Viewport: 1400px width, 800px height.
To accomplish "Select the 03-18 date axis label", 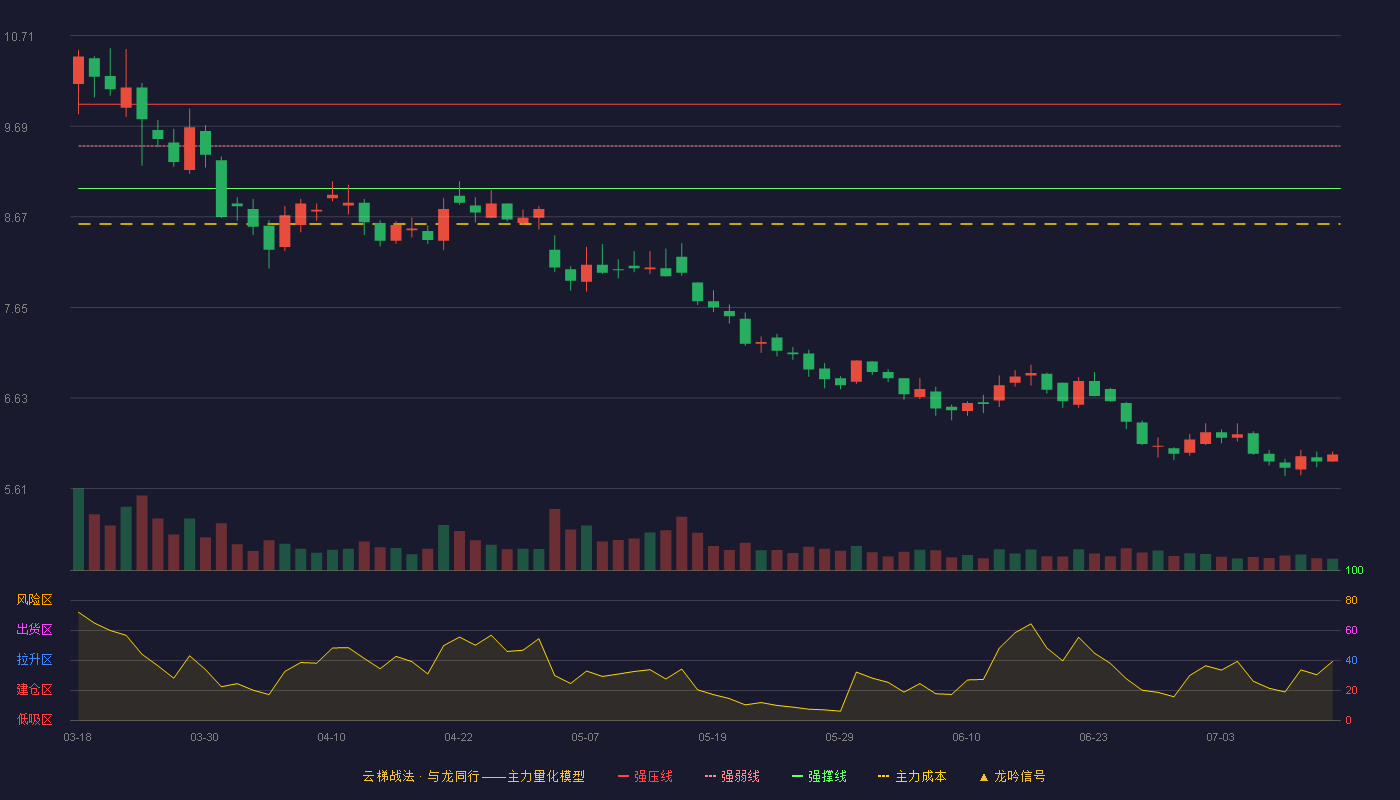I will click(77, 737).
